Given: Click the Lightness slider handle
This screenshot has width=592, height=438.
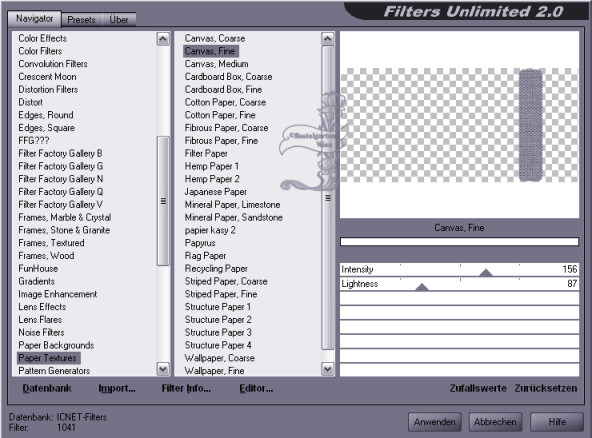Looking at the screenshot, I should tap(422, 287).
